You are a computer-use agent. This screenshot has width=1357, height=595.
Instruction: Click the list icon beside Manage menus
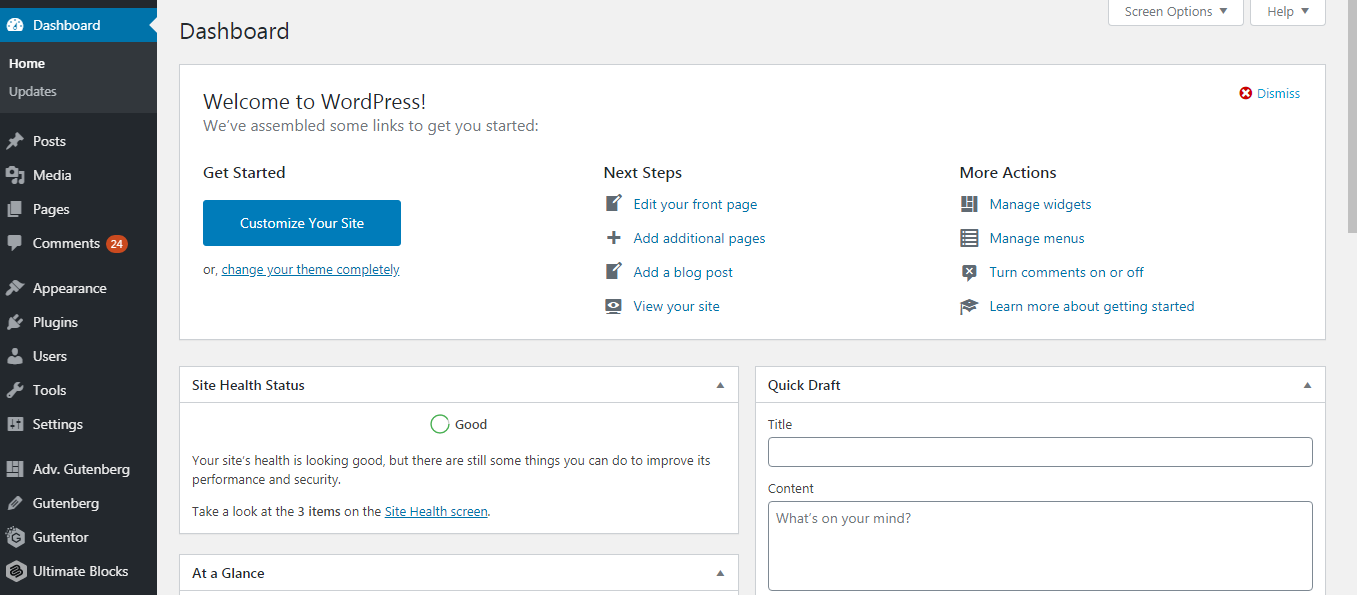click(969, 238)
